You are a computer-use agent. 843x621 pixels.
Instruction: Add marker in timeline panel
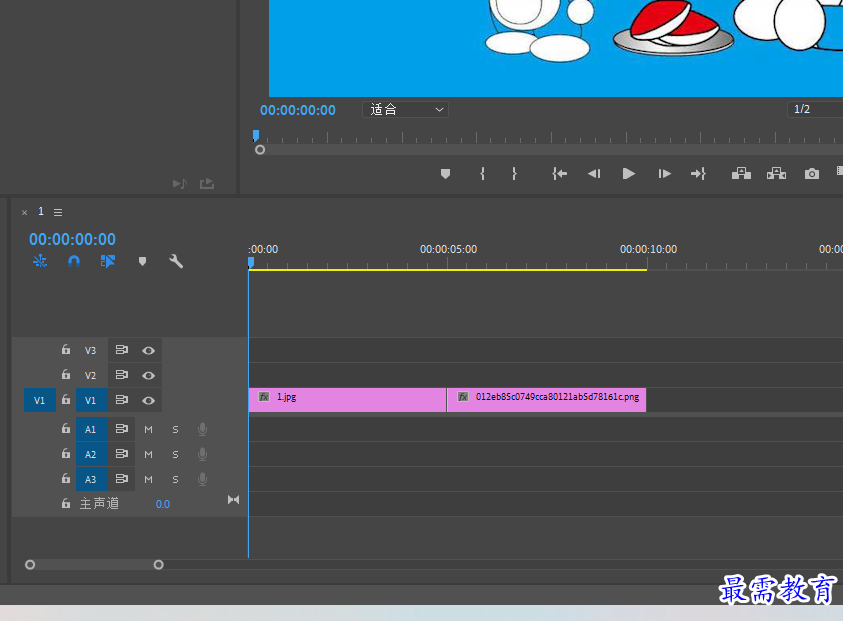[142, 261]
